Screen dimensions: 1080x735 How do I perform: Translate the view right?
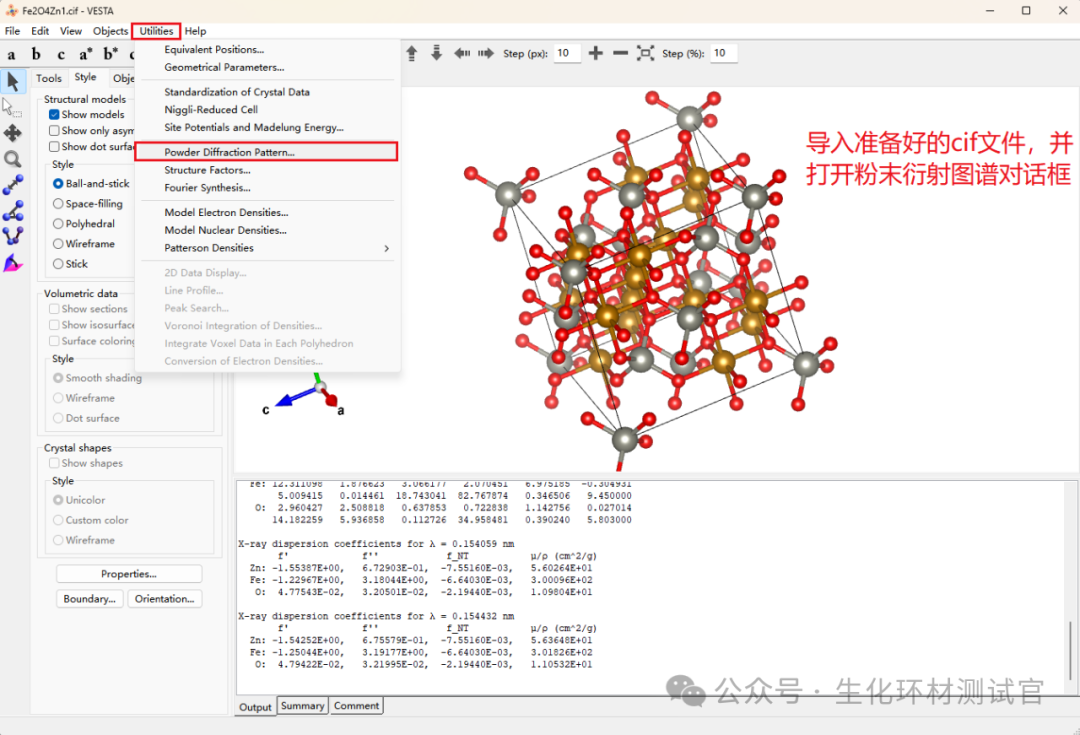pos(486,53)
